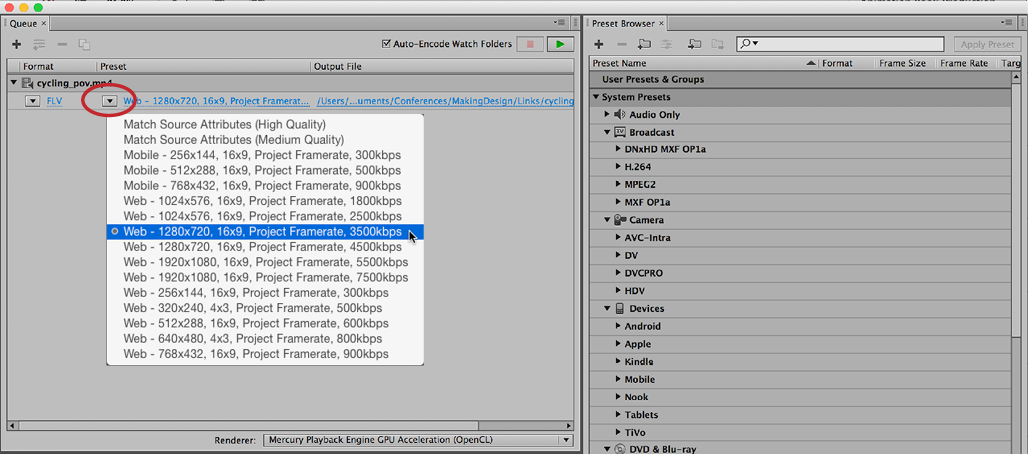Choose Web 1280x720 3500kbps preset option
Screen dimensions: 1028x454
(262, 232)
